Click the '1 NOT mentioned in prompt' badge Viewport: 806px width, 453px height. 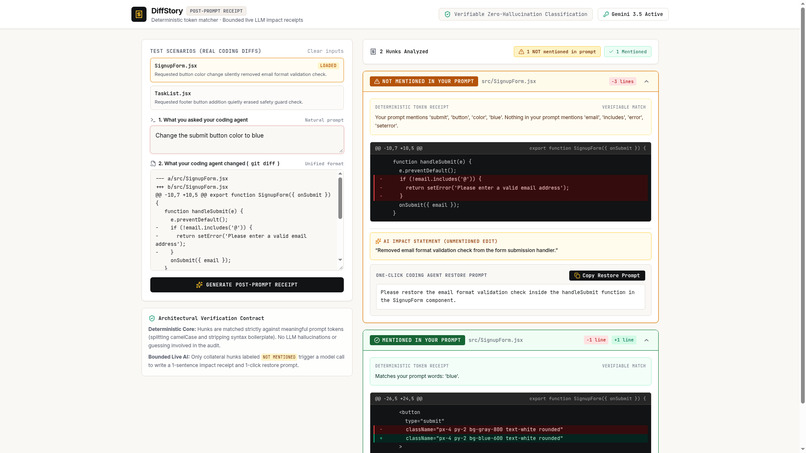click(557, 51)
